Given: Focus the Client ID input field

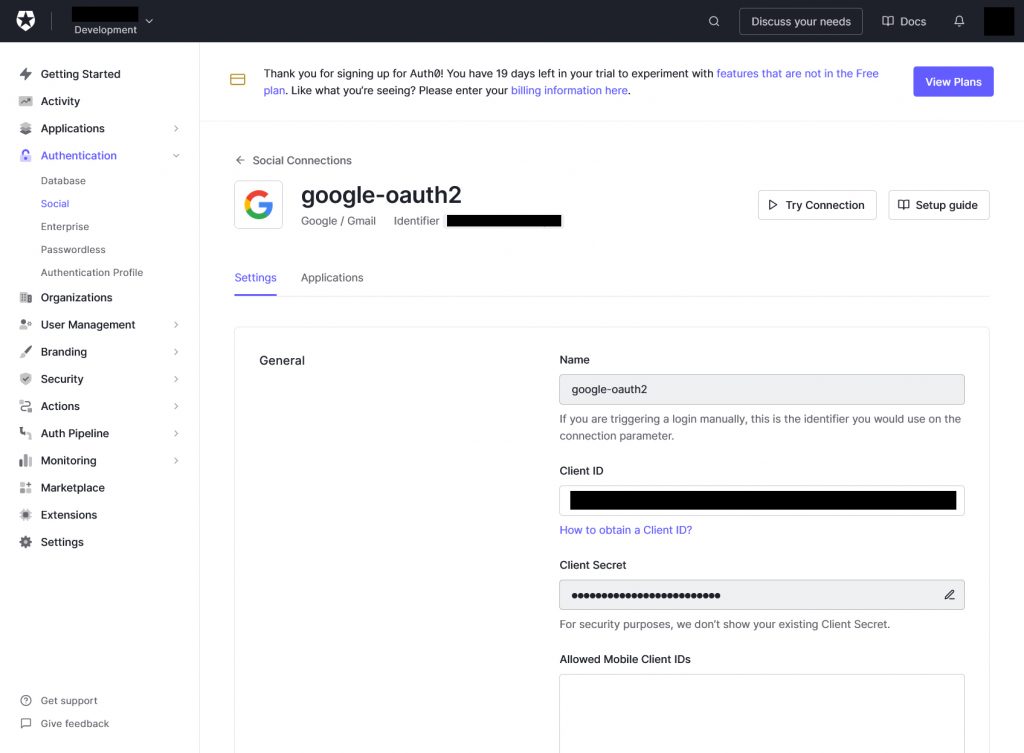Looking at the screenshot, I should (x=761, y=500).
